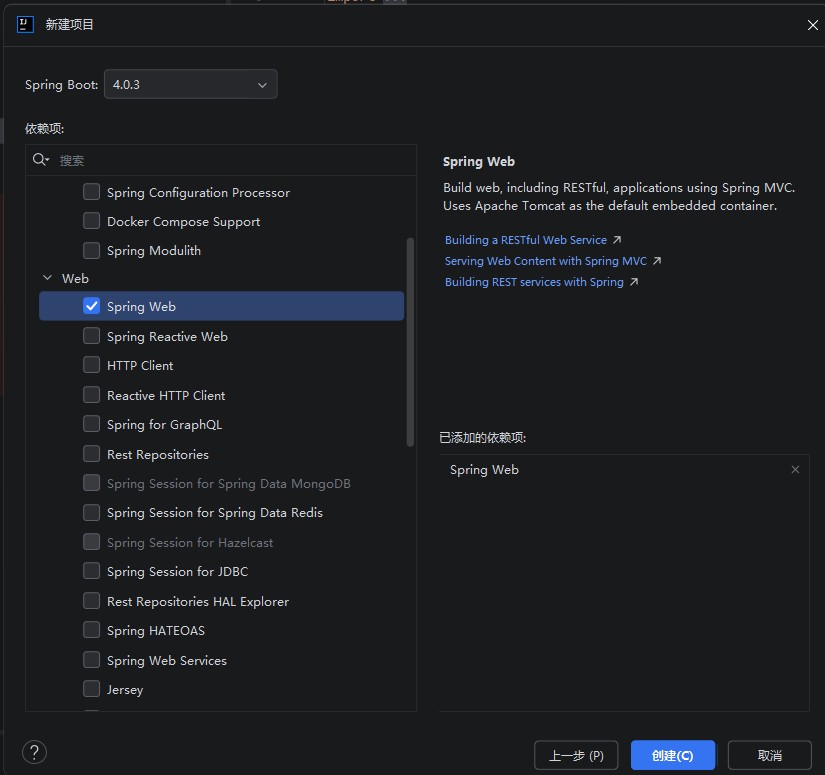Check Rest Repositories HAL Explorer
The width and height of the screenshot is (825, 775).
(x=92, y=600)
